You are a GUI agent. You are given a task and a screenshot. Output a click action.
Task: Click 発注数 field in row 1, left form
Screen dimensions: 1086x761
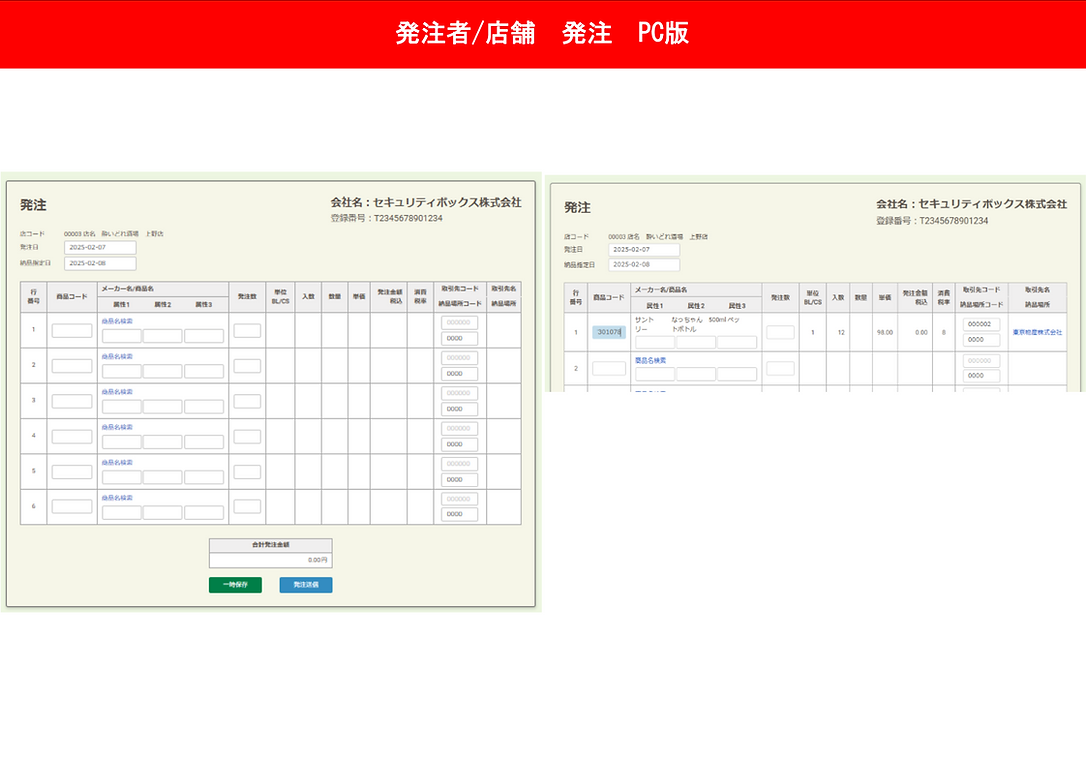click(x=247, y=331)
